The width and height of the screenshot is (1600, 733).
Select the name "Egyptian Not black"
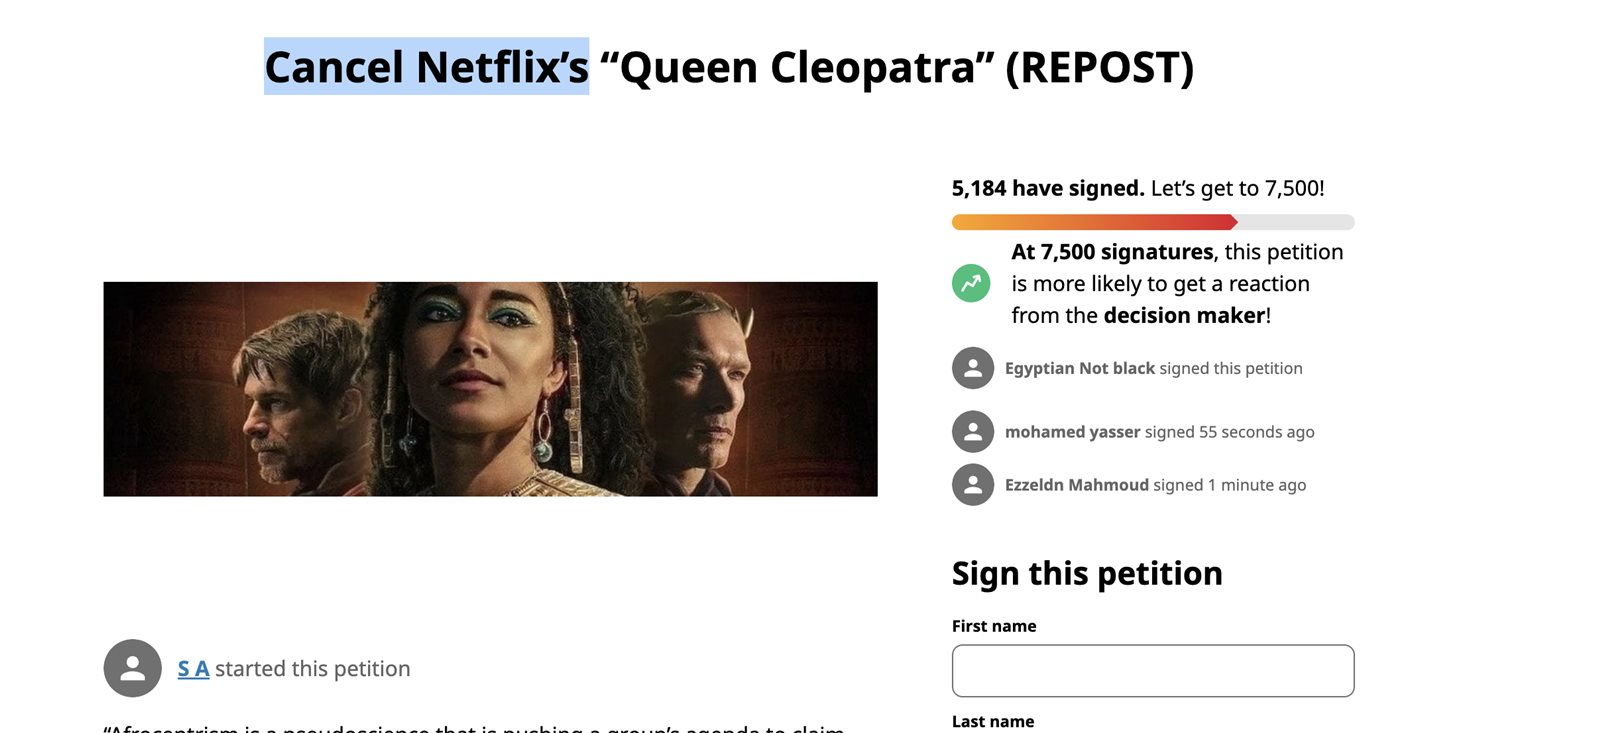[1080, 368]
